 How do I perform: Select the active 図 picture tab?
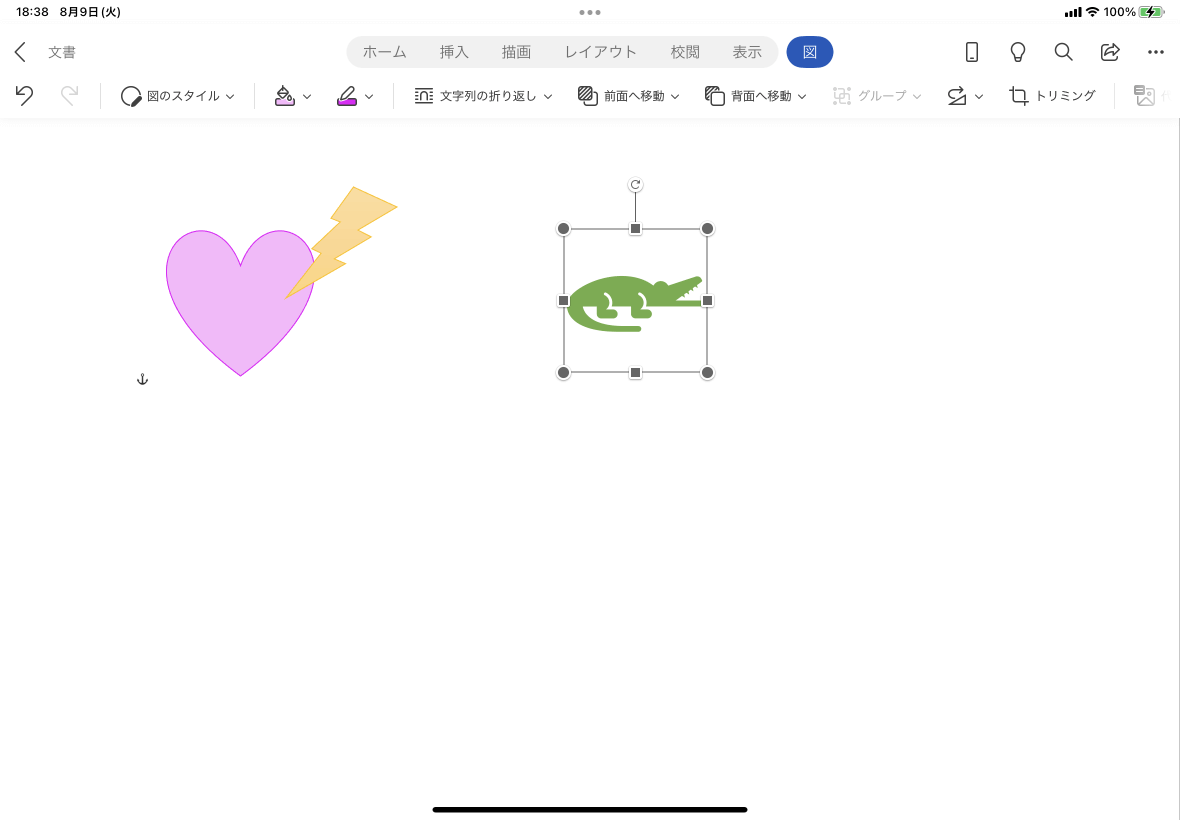(810, 52)
